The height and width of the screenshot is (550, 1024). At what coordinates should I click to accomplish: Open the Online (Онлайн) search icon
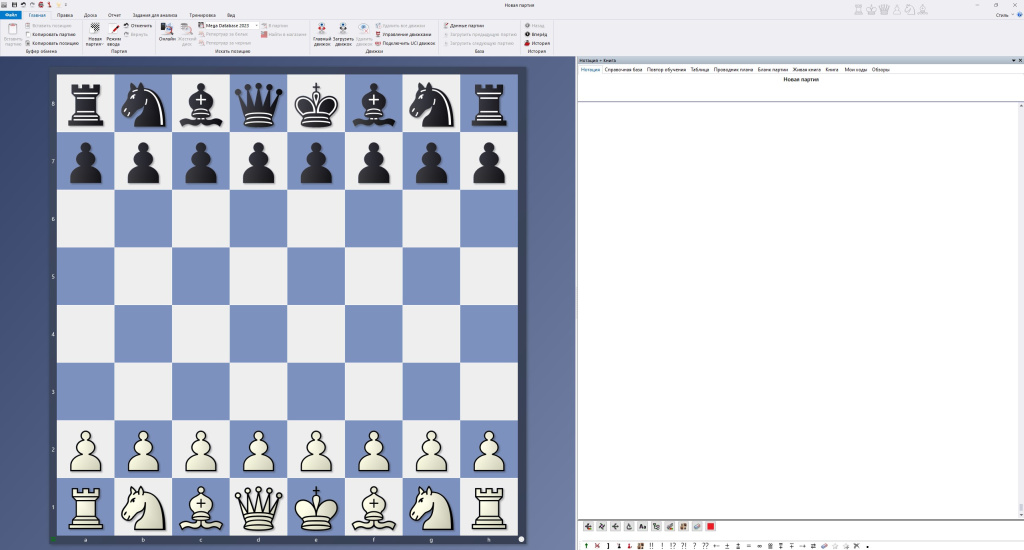click(x=167, y=29)
